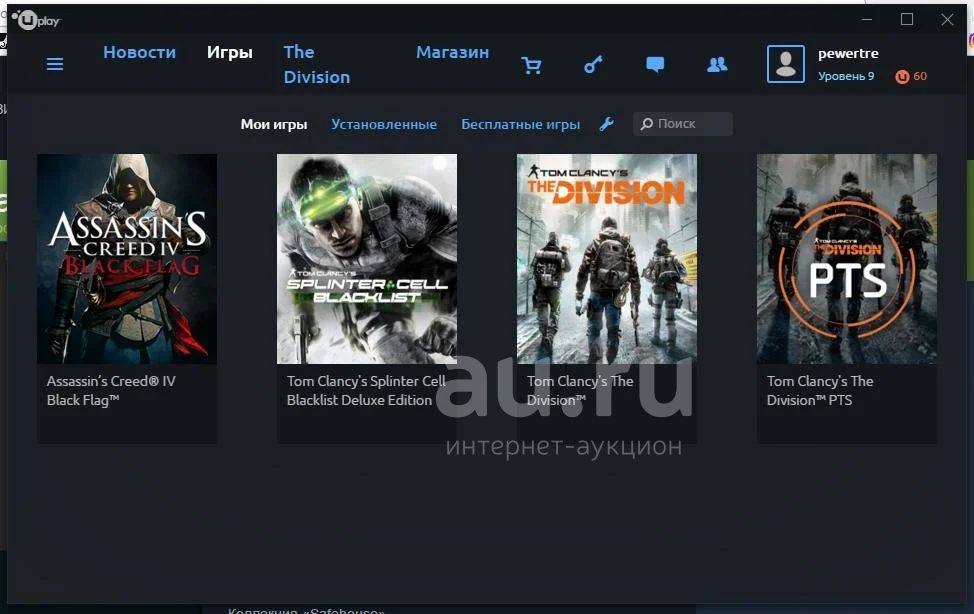
Task: Focus the Поиск search field
Action: 683,124
